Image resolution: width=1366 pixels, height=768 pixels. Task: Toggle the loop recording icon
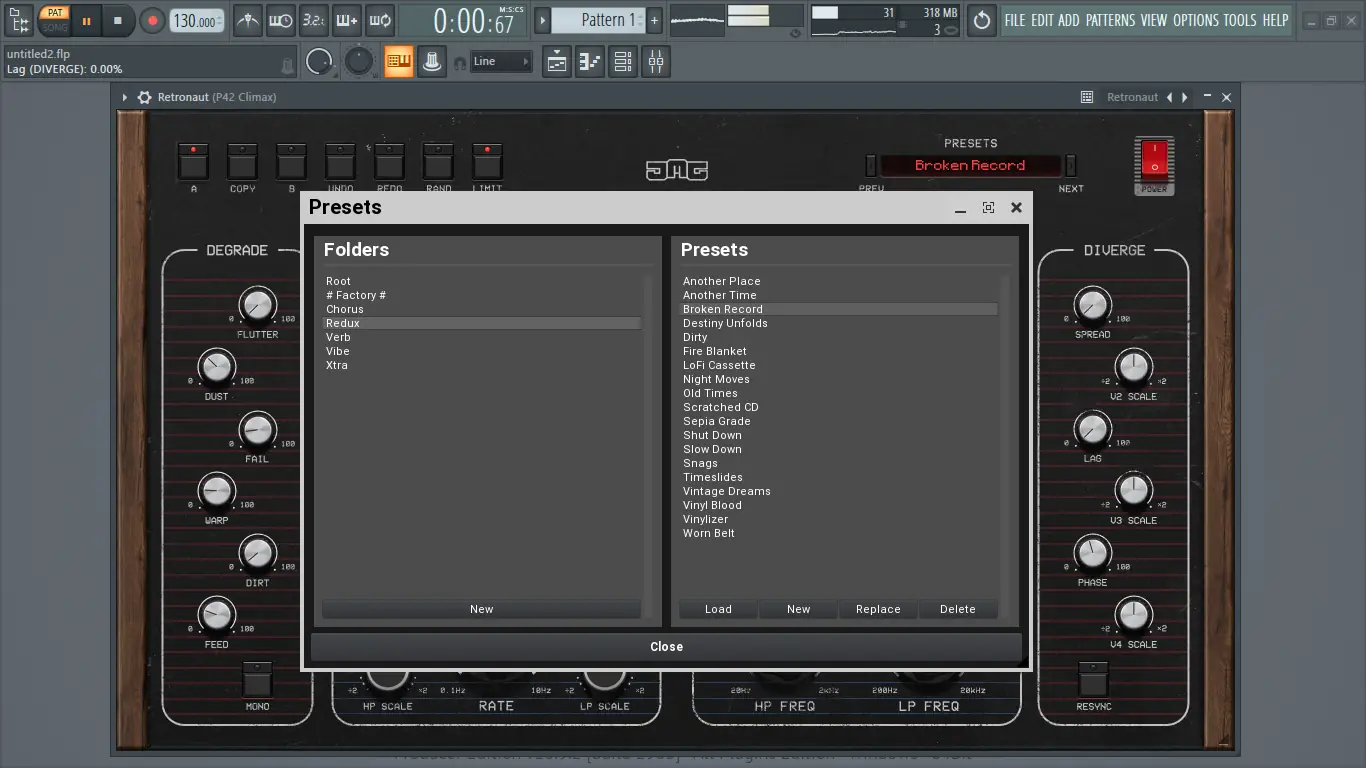[x=380, y=20]
